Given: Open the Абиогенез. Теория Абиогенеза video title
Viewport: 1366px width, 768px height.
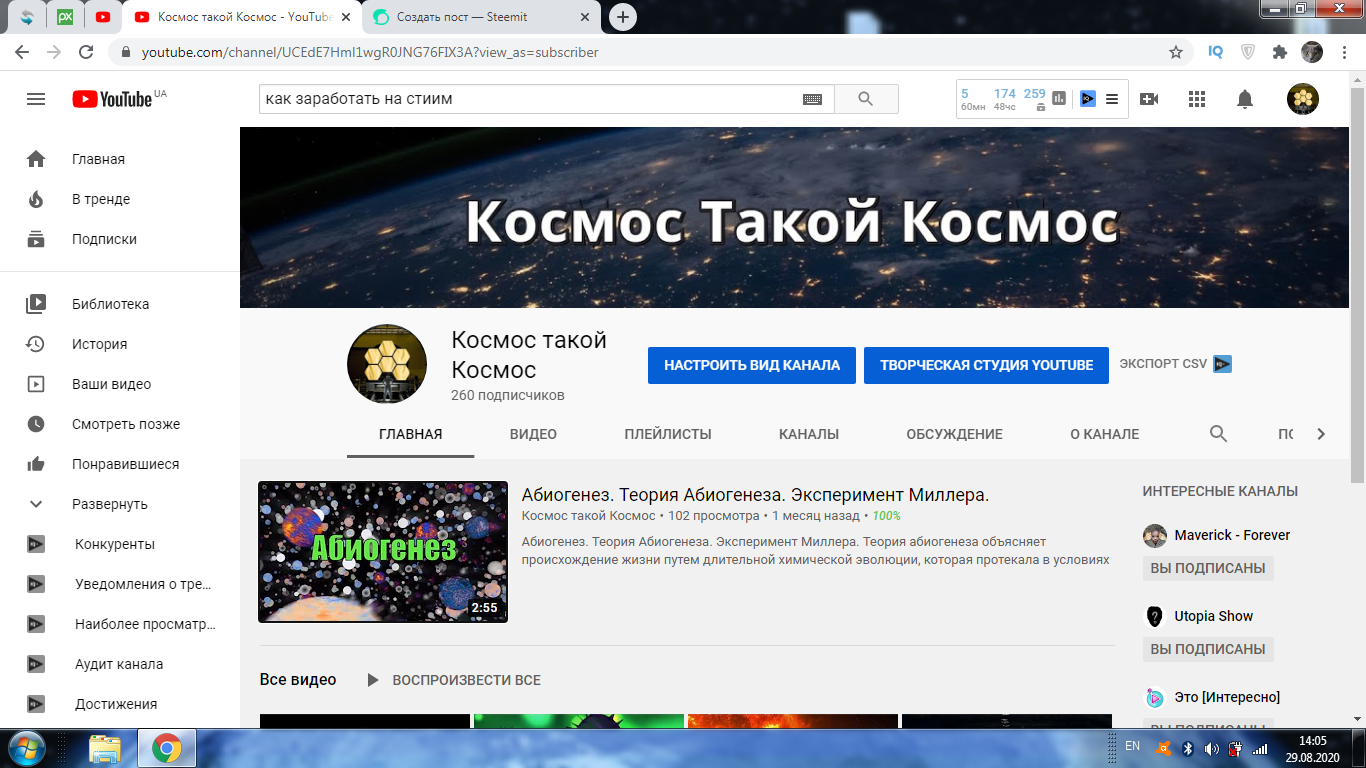Looking at the screenshot, I should pos(755,495).
